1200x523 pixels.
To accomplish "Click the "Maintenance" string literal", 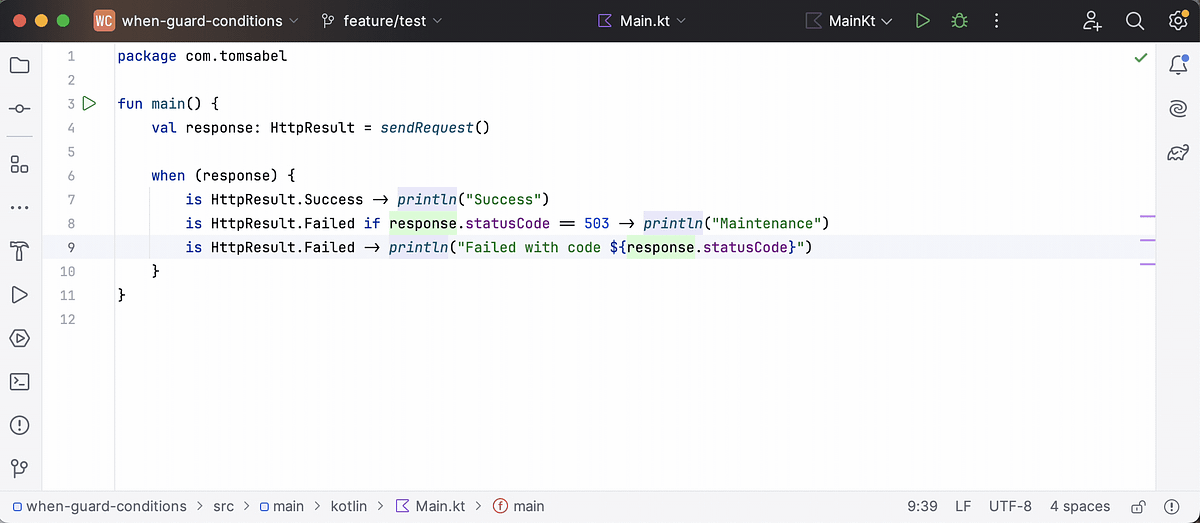I will [767, 223].
